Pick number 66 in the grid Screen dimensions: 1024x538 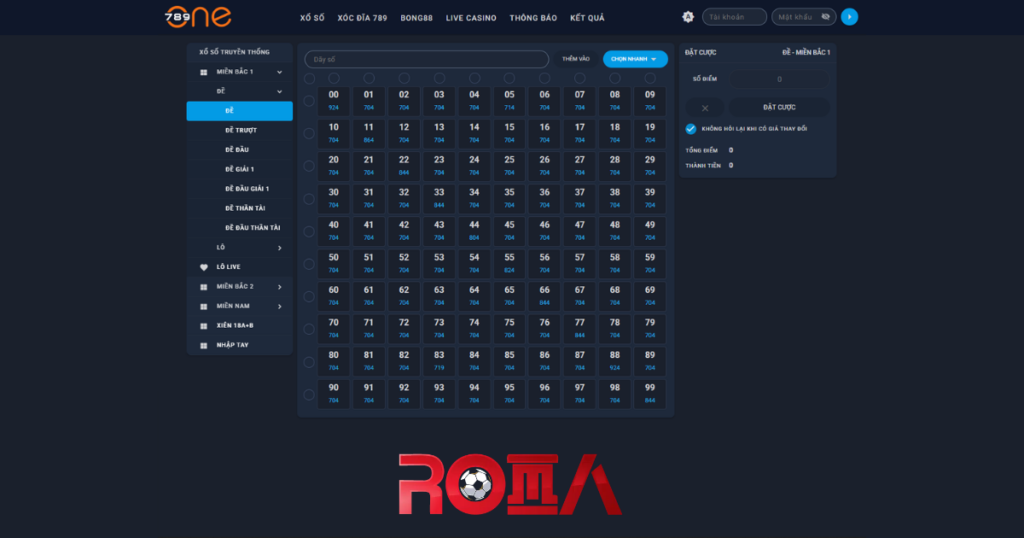pos(545,297)
